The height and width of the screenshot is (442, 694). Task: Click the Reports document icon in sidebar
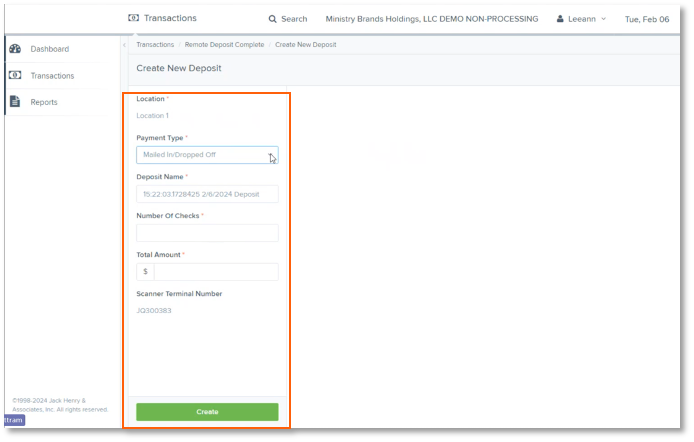(x=15, y=102)
